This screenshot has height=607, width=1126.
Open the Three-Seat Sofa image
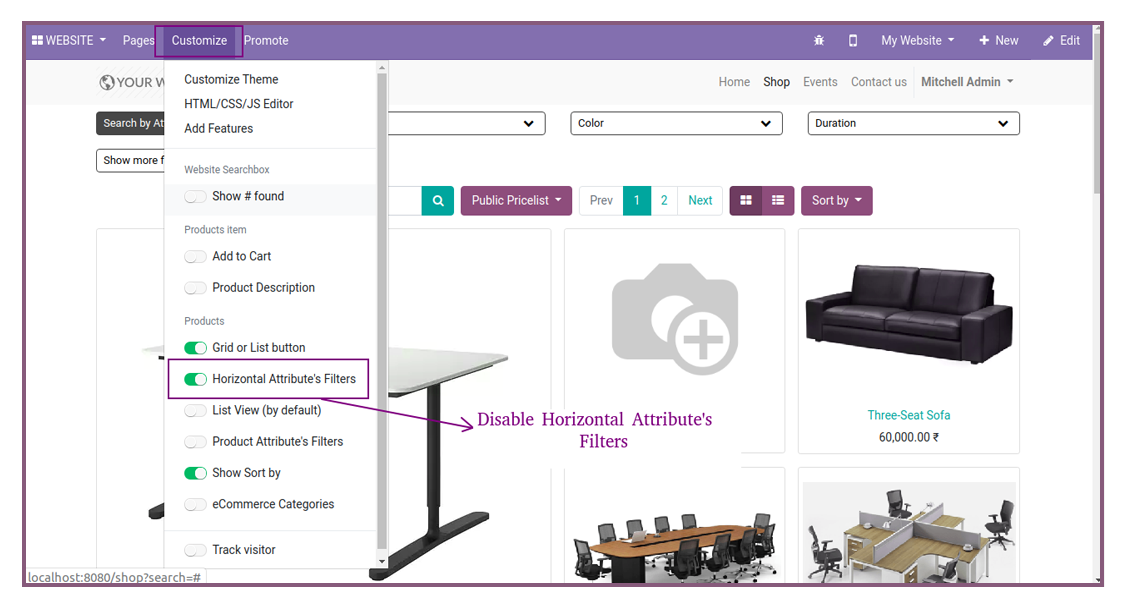point(908,314)
